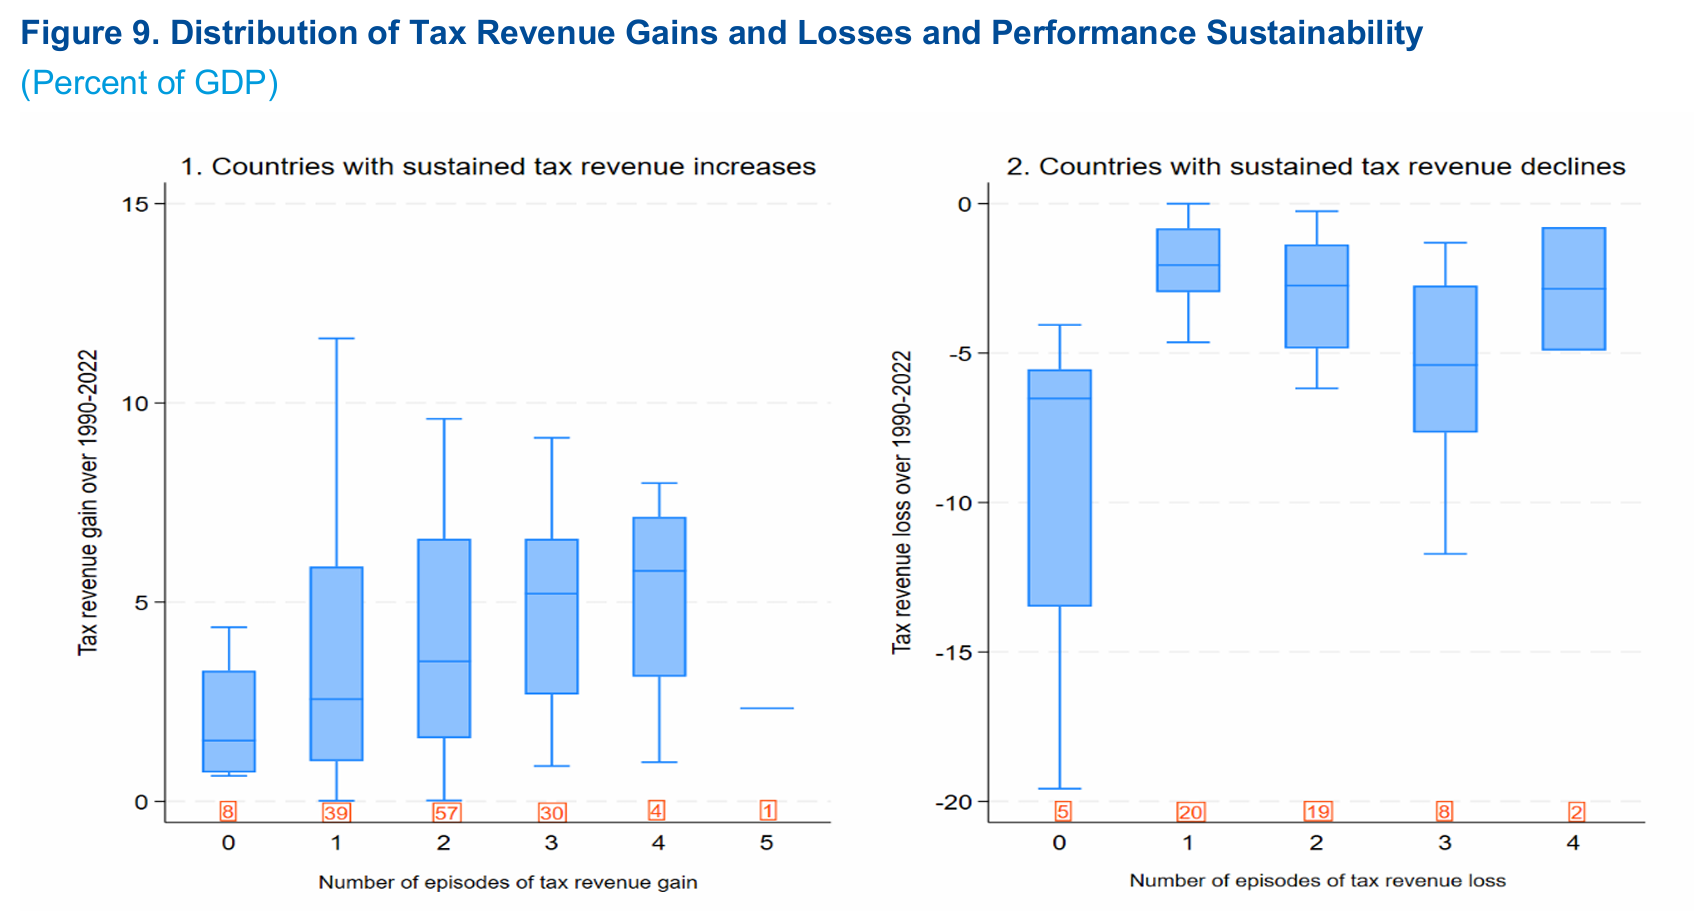1705x911 pixels.
Task: Select the orange count label 30
Action: [x=552, y=812]
